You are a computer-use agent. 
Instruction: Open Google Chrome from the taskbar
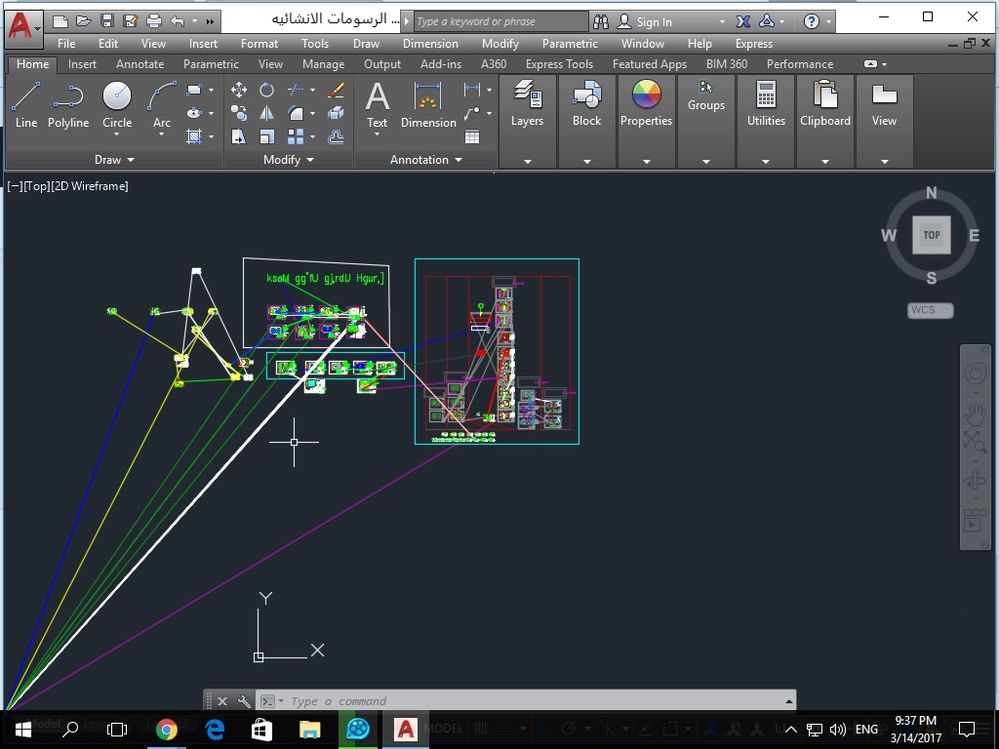167,729
